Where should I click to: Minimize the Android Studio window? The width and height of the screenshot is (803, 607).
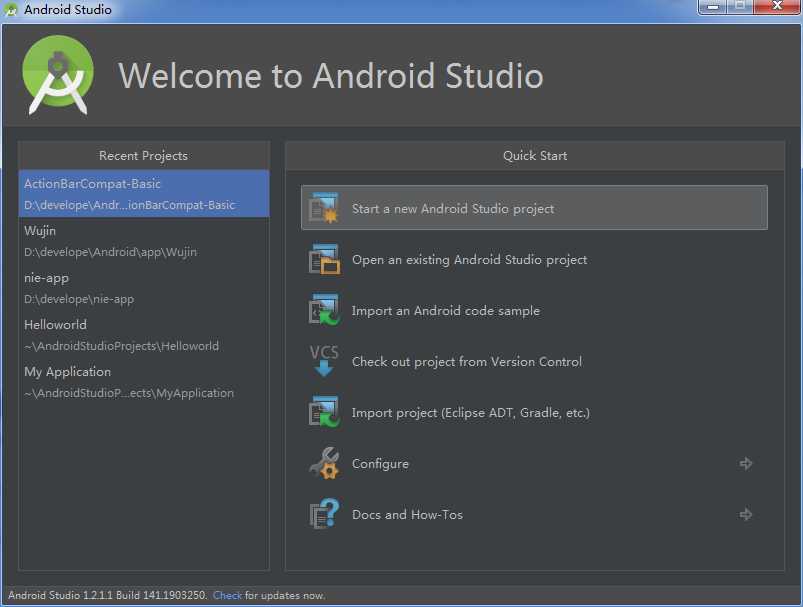pyautogui.click(x=712, y=7)
